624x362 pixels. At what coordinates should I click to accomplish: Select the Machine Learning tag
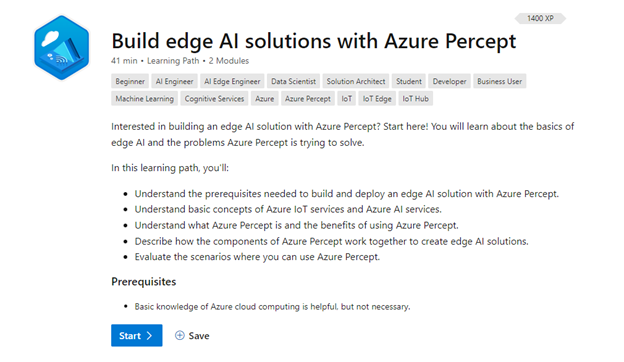[144, 99]
